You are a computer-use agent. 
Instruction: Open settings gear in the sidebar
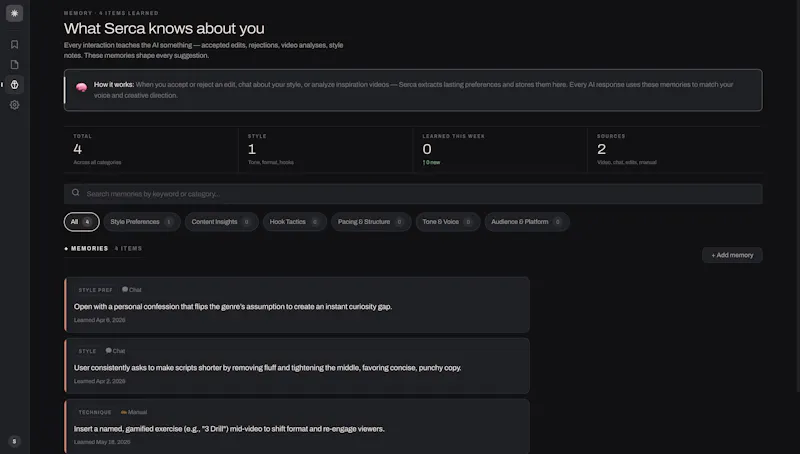pos(14,105)
